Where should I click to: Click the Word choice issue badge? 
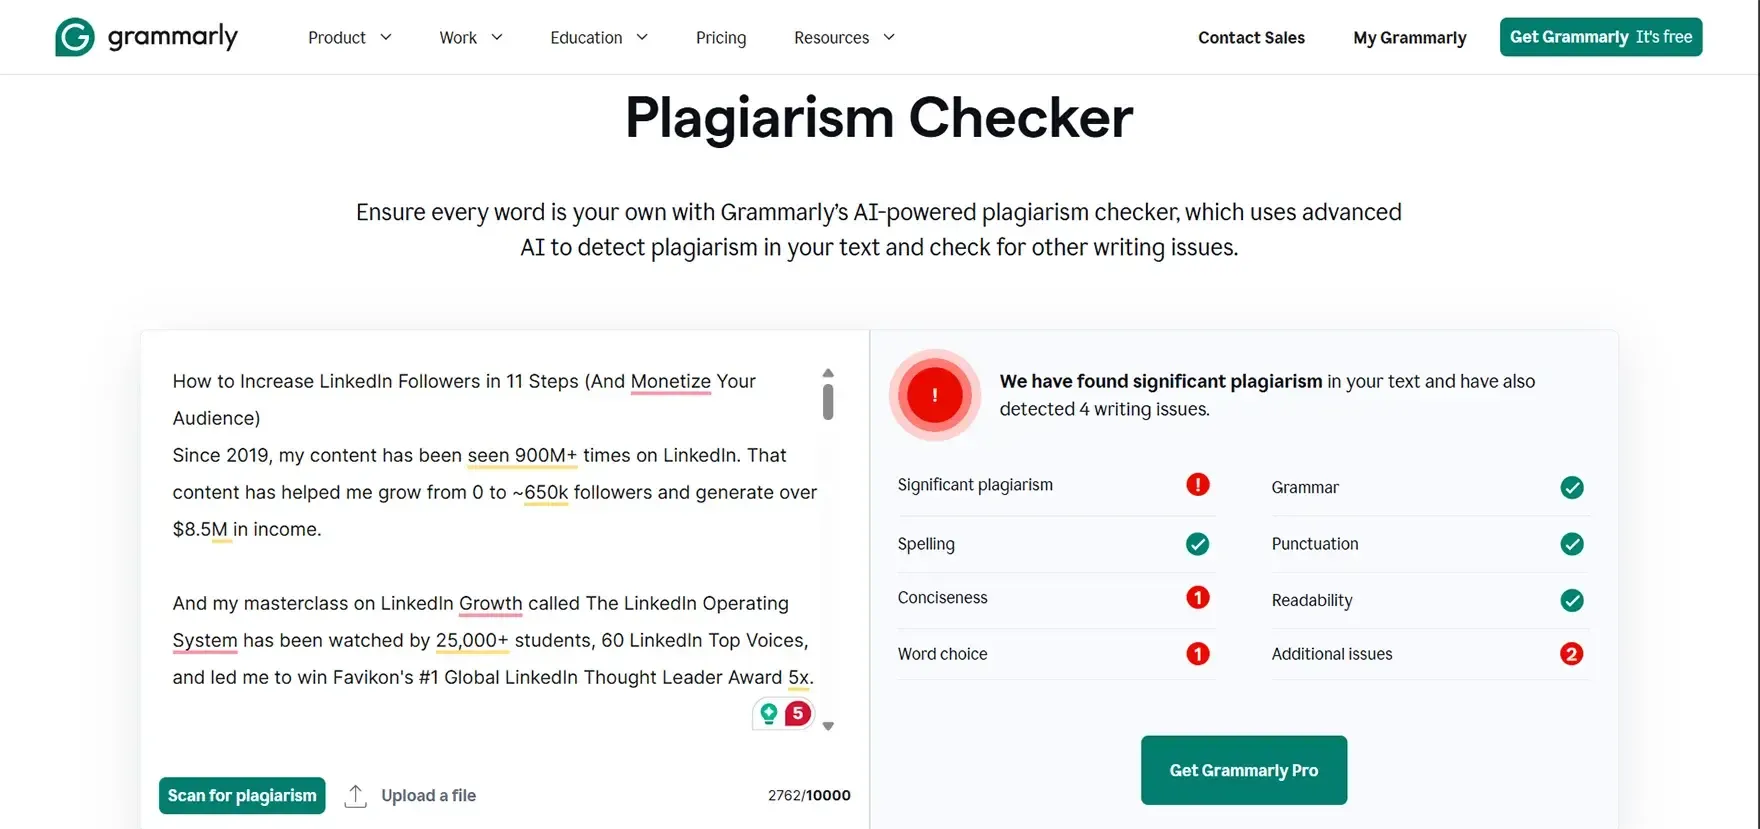pyautogui.click(x=1197, y=654)
